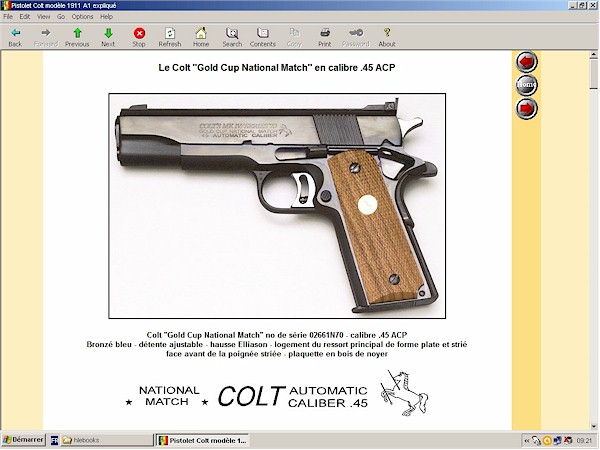Click the Démarrer start button
600x450 pixels.
point(23,440)
